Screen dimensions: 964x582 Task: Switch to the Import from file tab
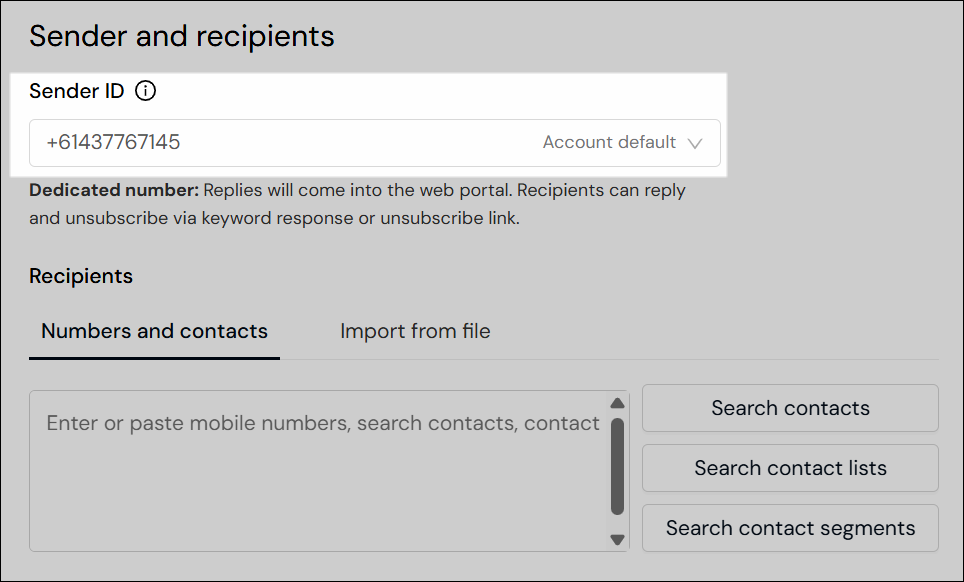(x=414, y=331)
